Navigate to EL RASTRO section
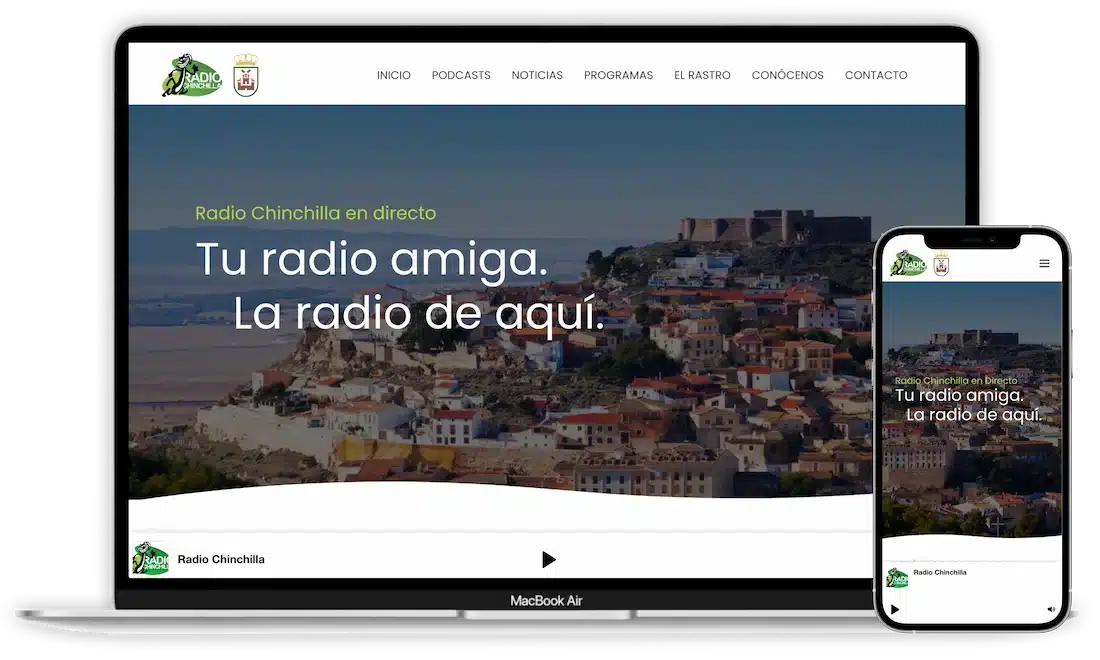1100x660 pixels. pos(702,75)
